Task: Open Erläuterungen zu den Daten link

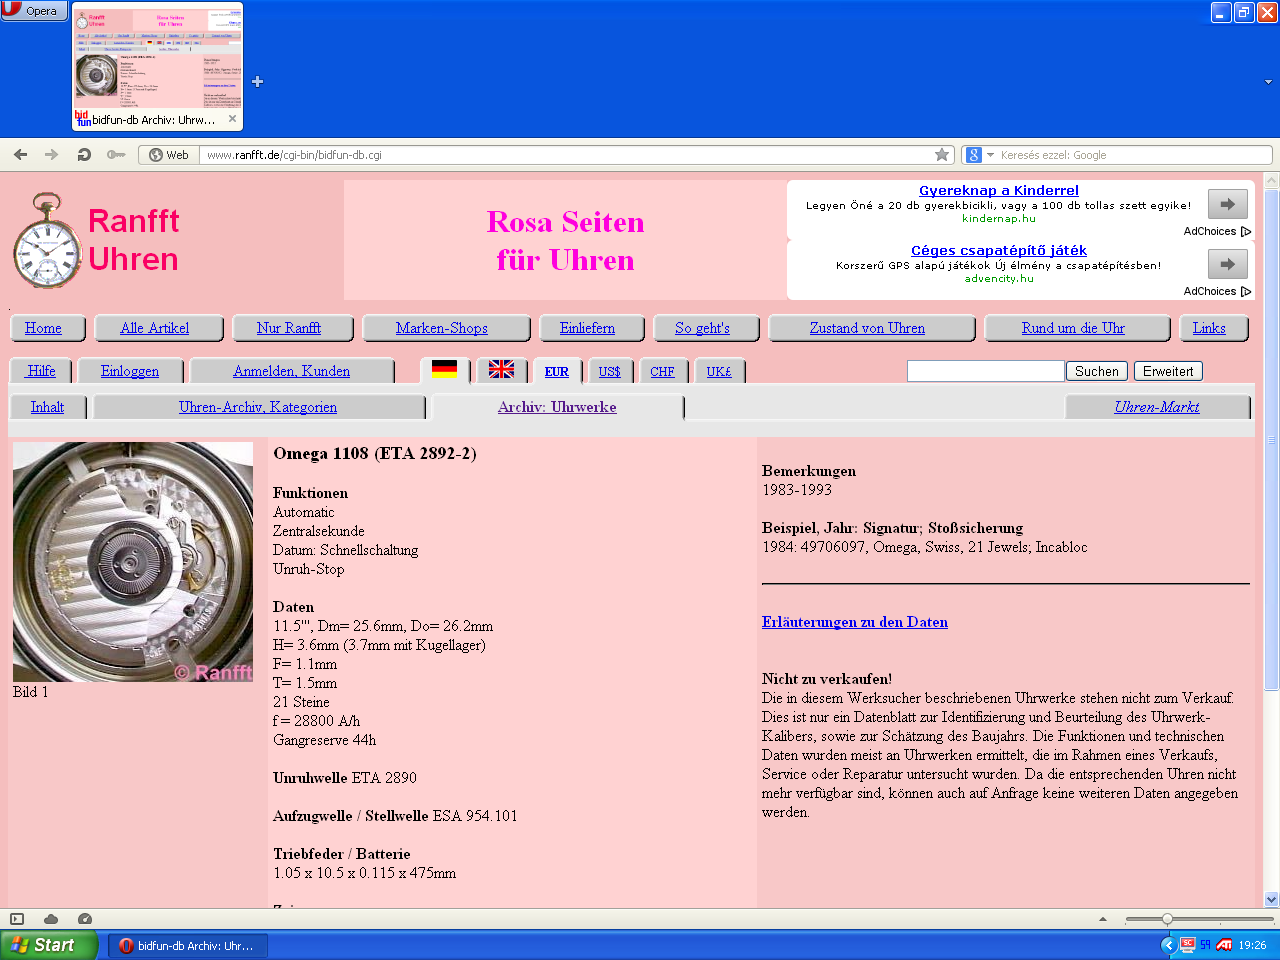Action: tap(855, 622)
